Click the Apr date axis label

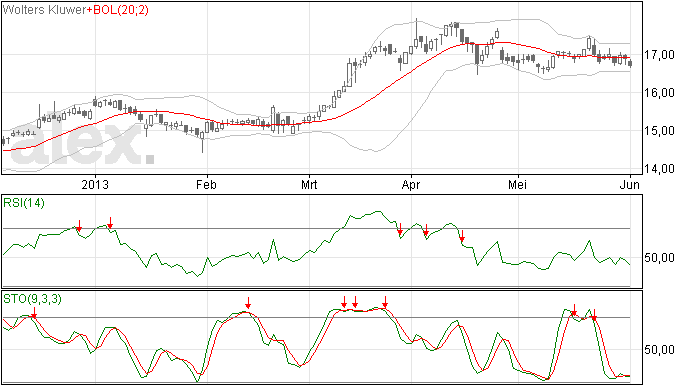pyautogui.click(x=411, y=184)
